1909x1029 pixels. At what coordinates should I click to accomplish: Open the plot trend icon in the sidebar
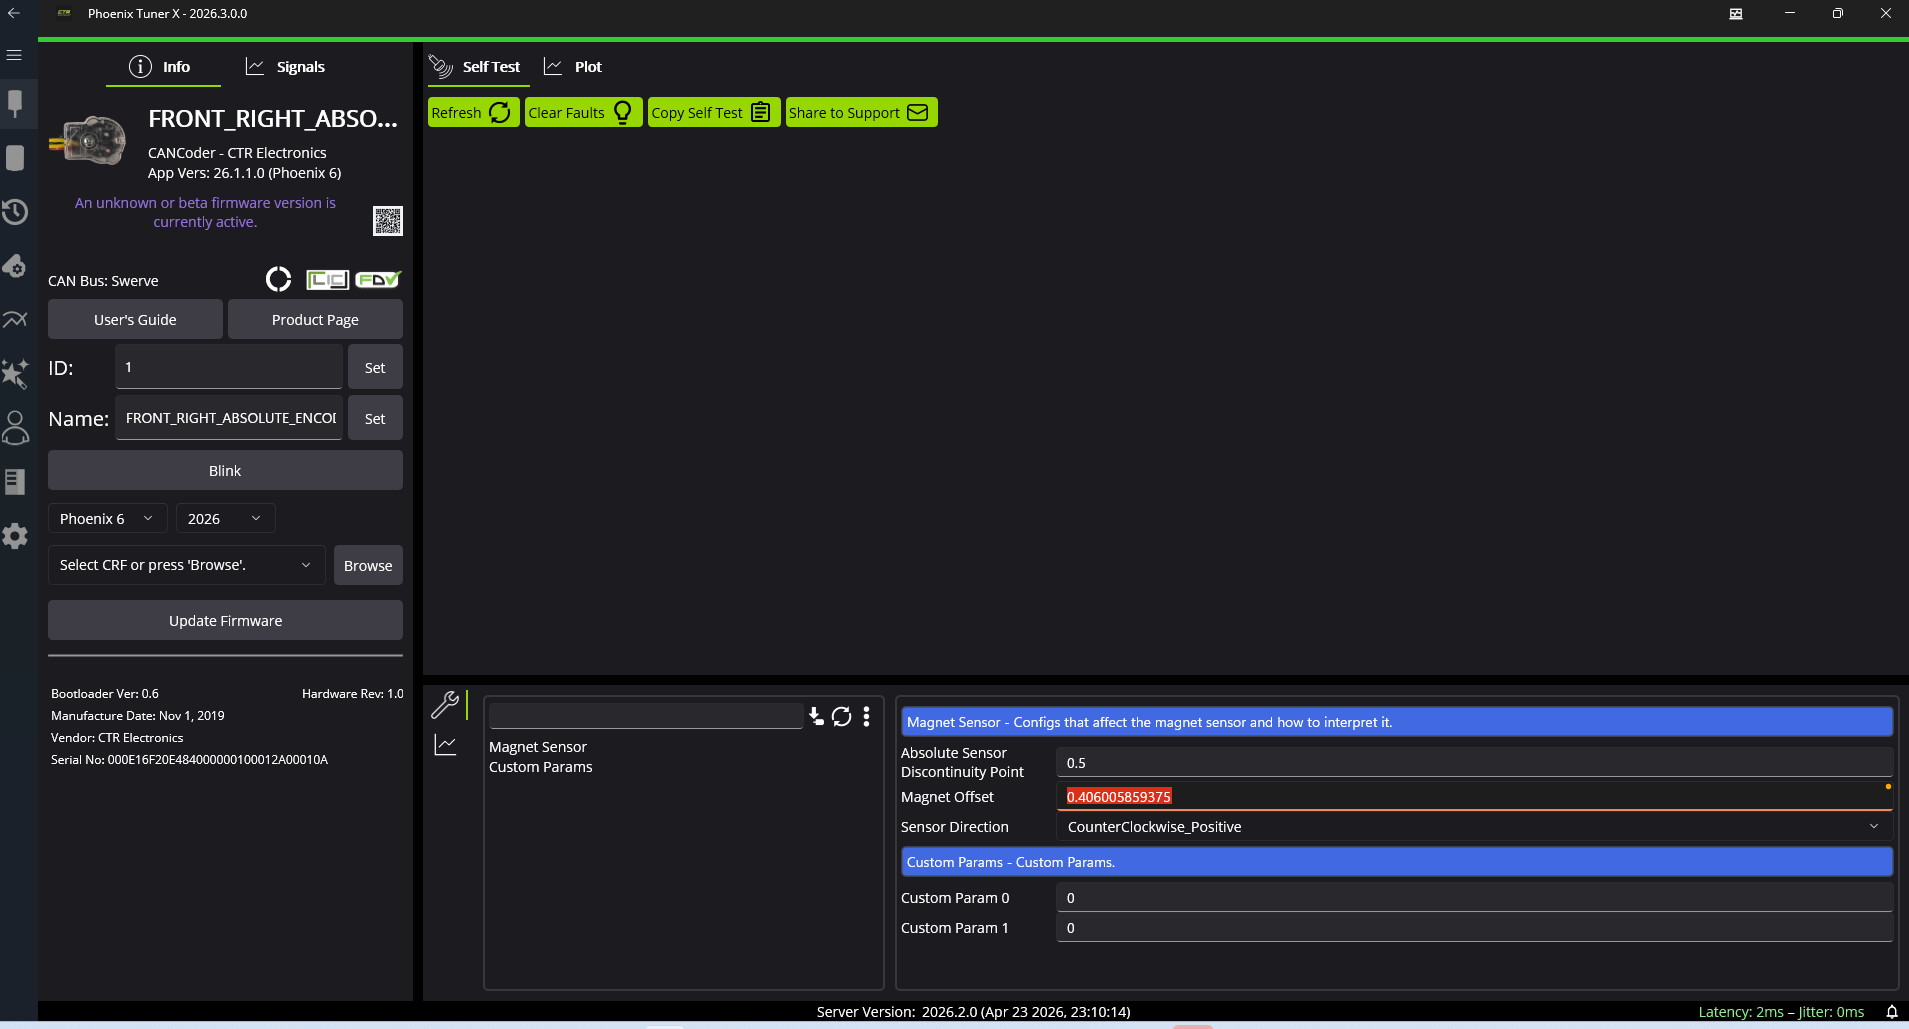point(15,320)
